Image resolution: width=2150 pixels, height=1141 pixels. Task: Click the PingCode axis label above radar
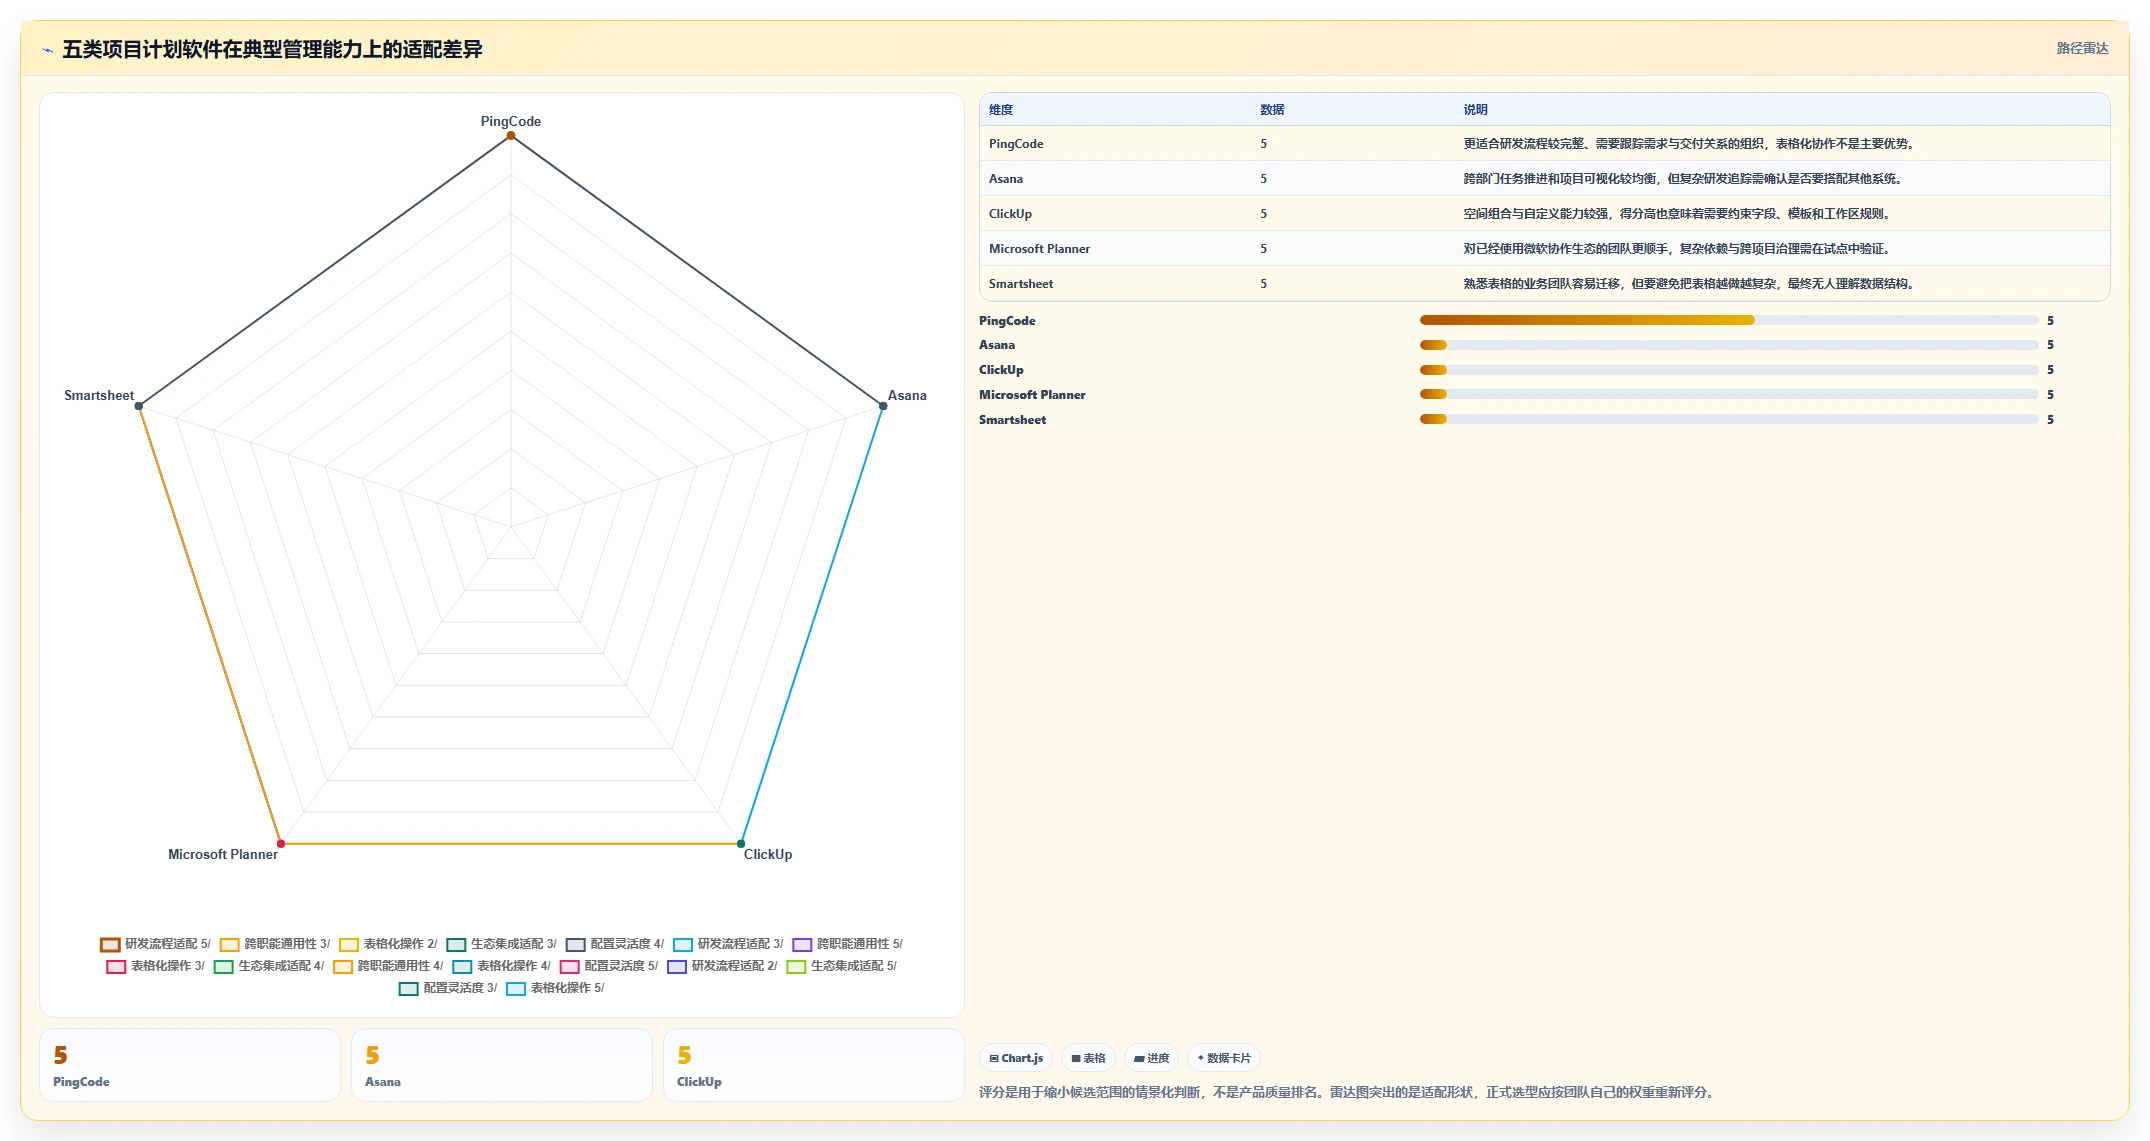click(x=511, y=121)
